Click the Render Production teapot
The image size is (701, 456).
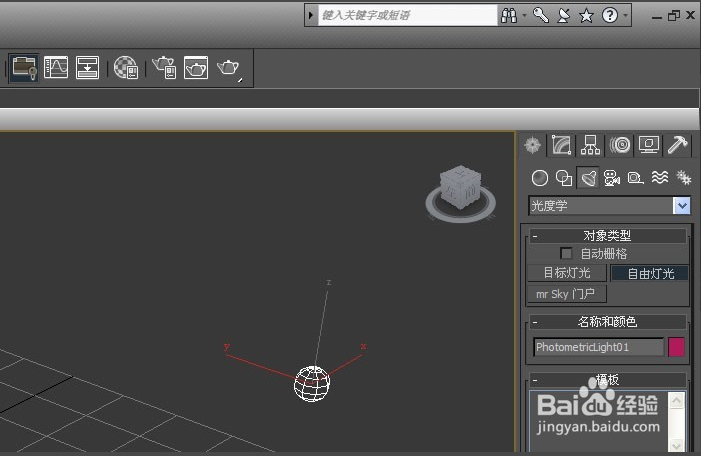228,68
